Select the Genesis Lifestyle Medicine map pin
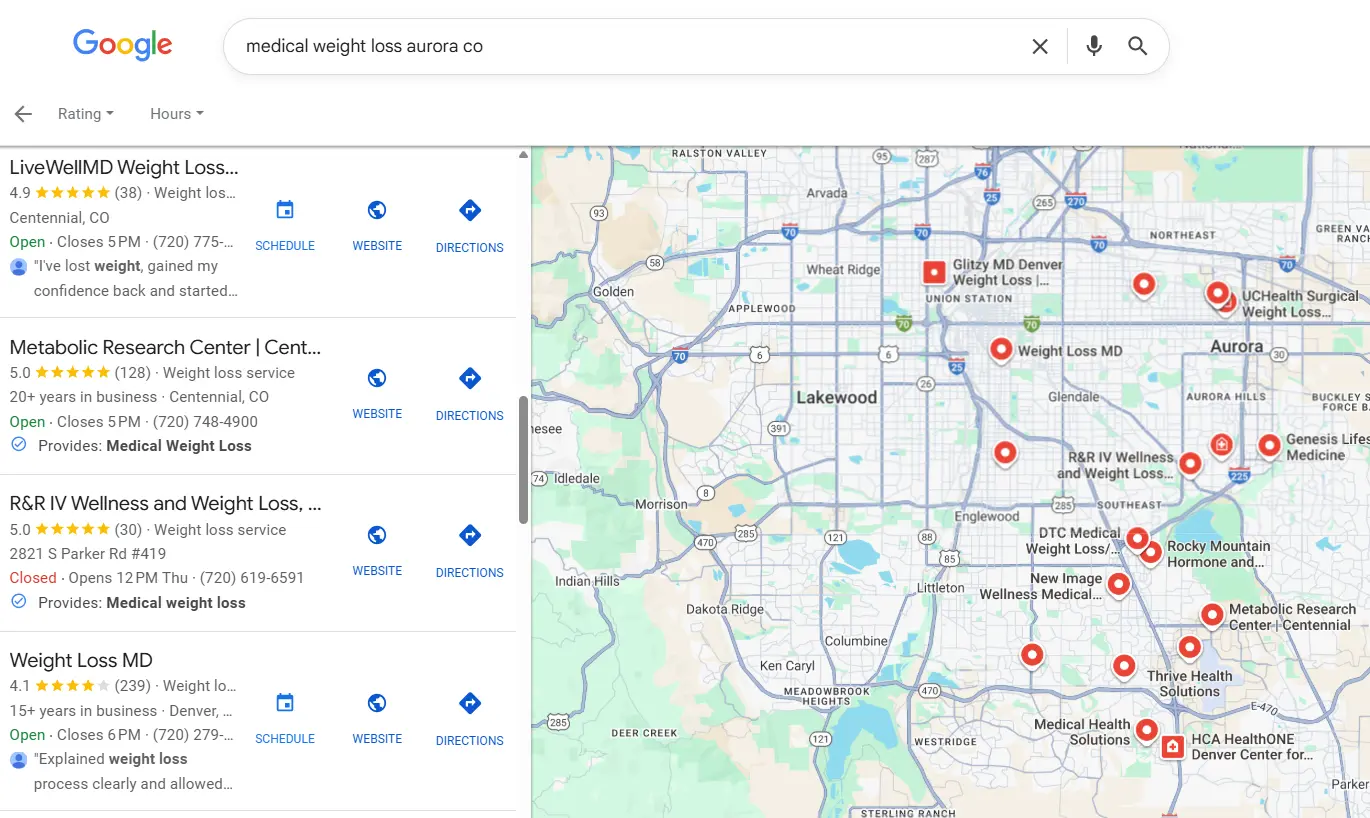 pyautogui.click(x=1269, y=445)
